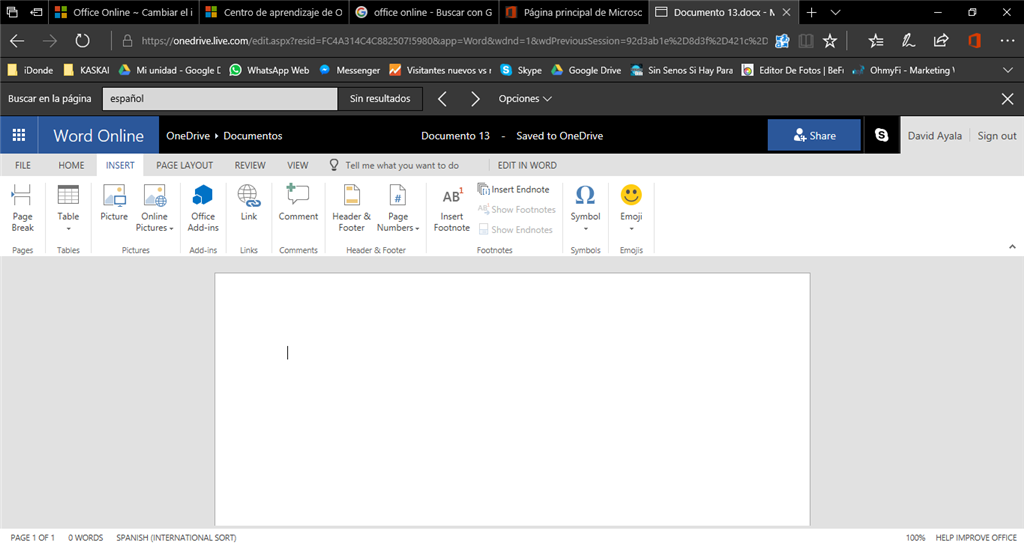
Task: Show tab previews chevron
Action: click(835, 12)
